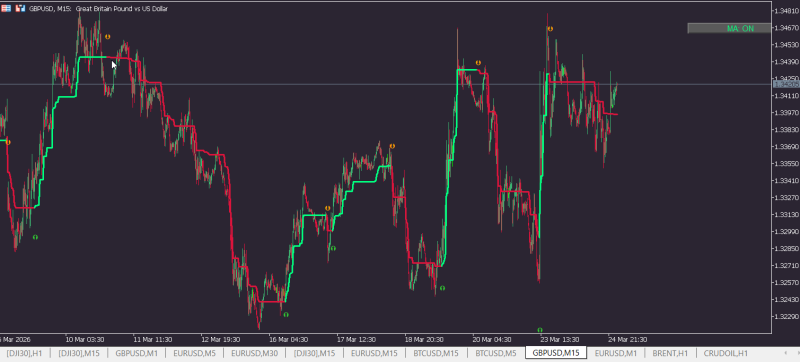
Task: Click the '11 Mar 11:30' time axis label
Action: [x=153, y=340]
